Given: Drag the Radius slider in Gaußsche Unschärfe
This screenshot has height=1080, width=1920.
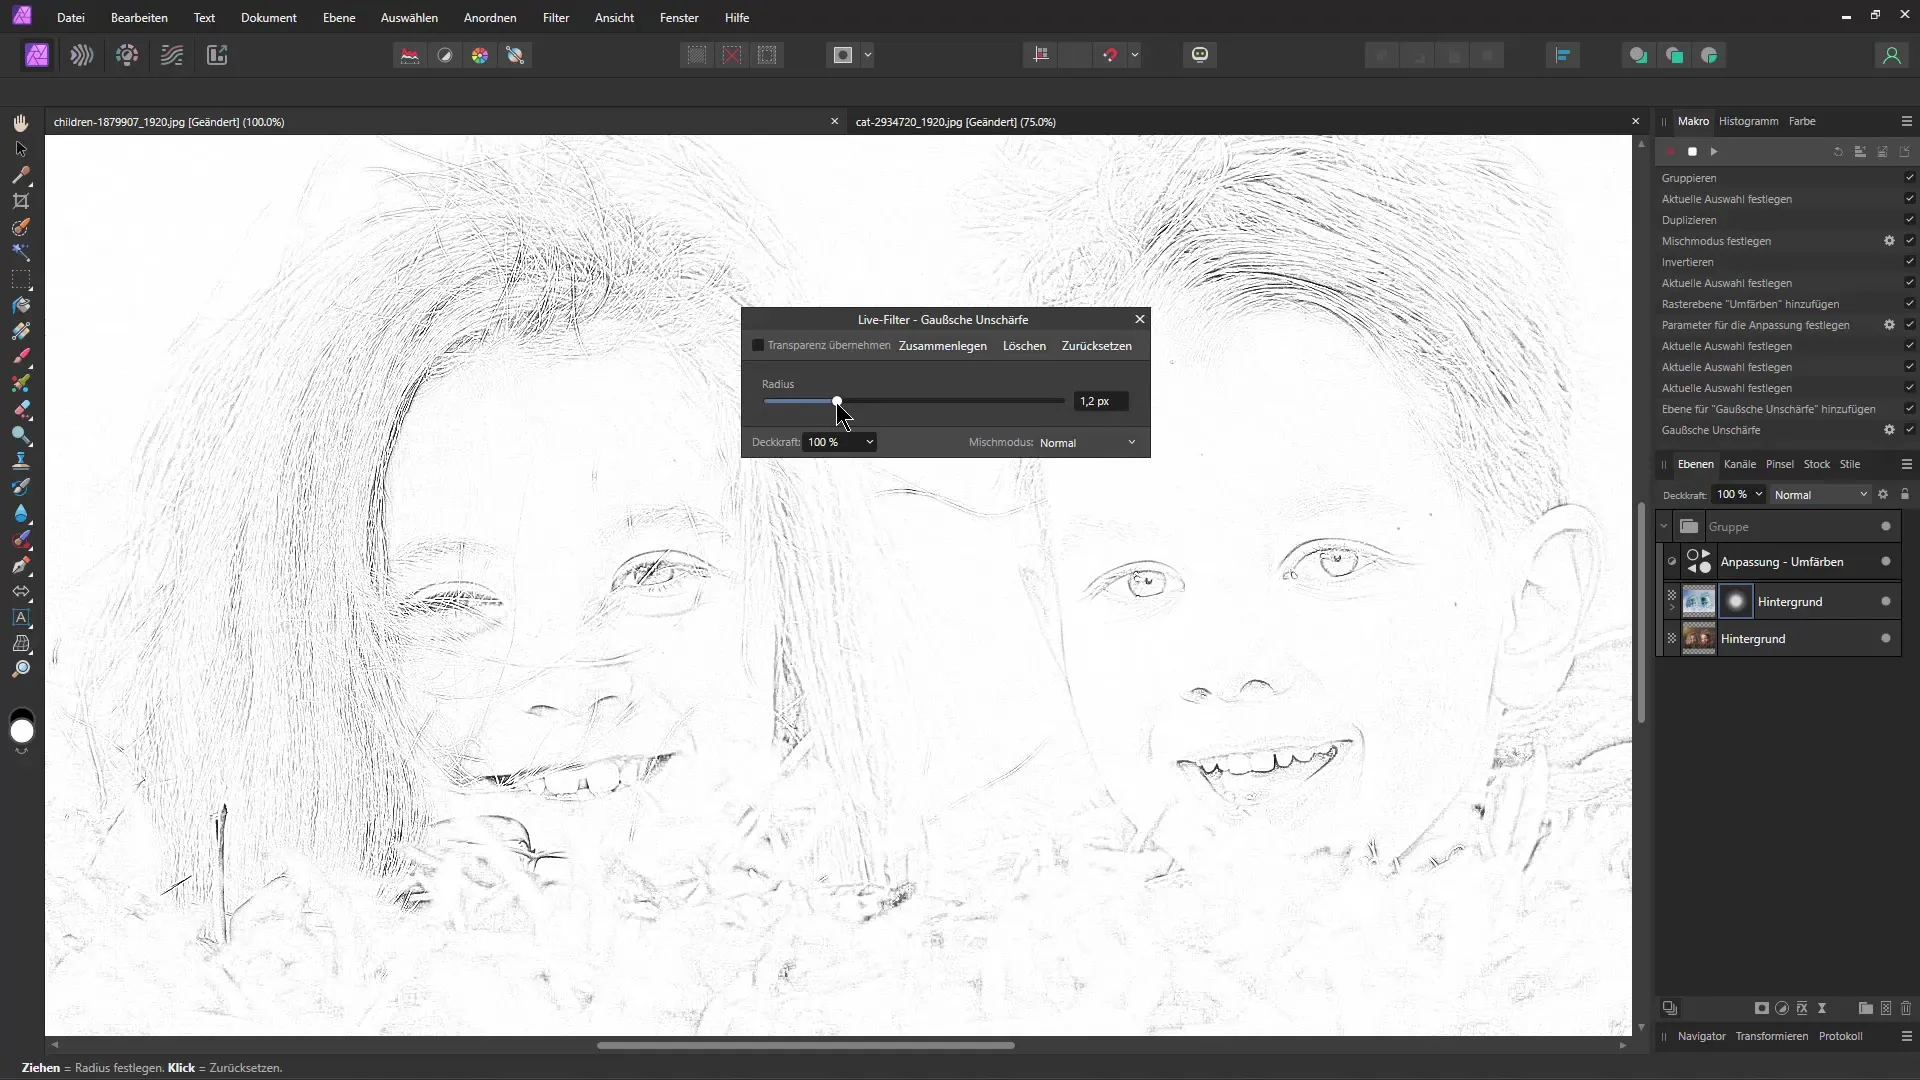Looking at the screenshot, I should [837, 401].
